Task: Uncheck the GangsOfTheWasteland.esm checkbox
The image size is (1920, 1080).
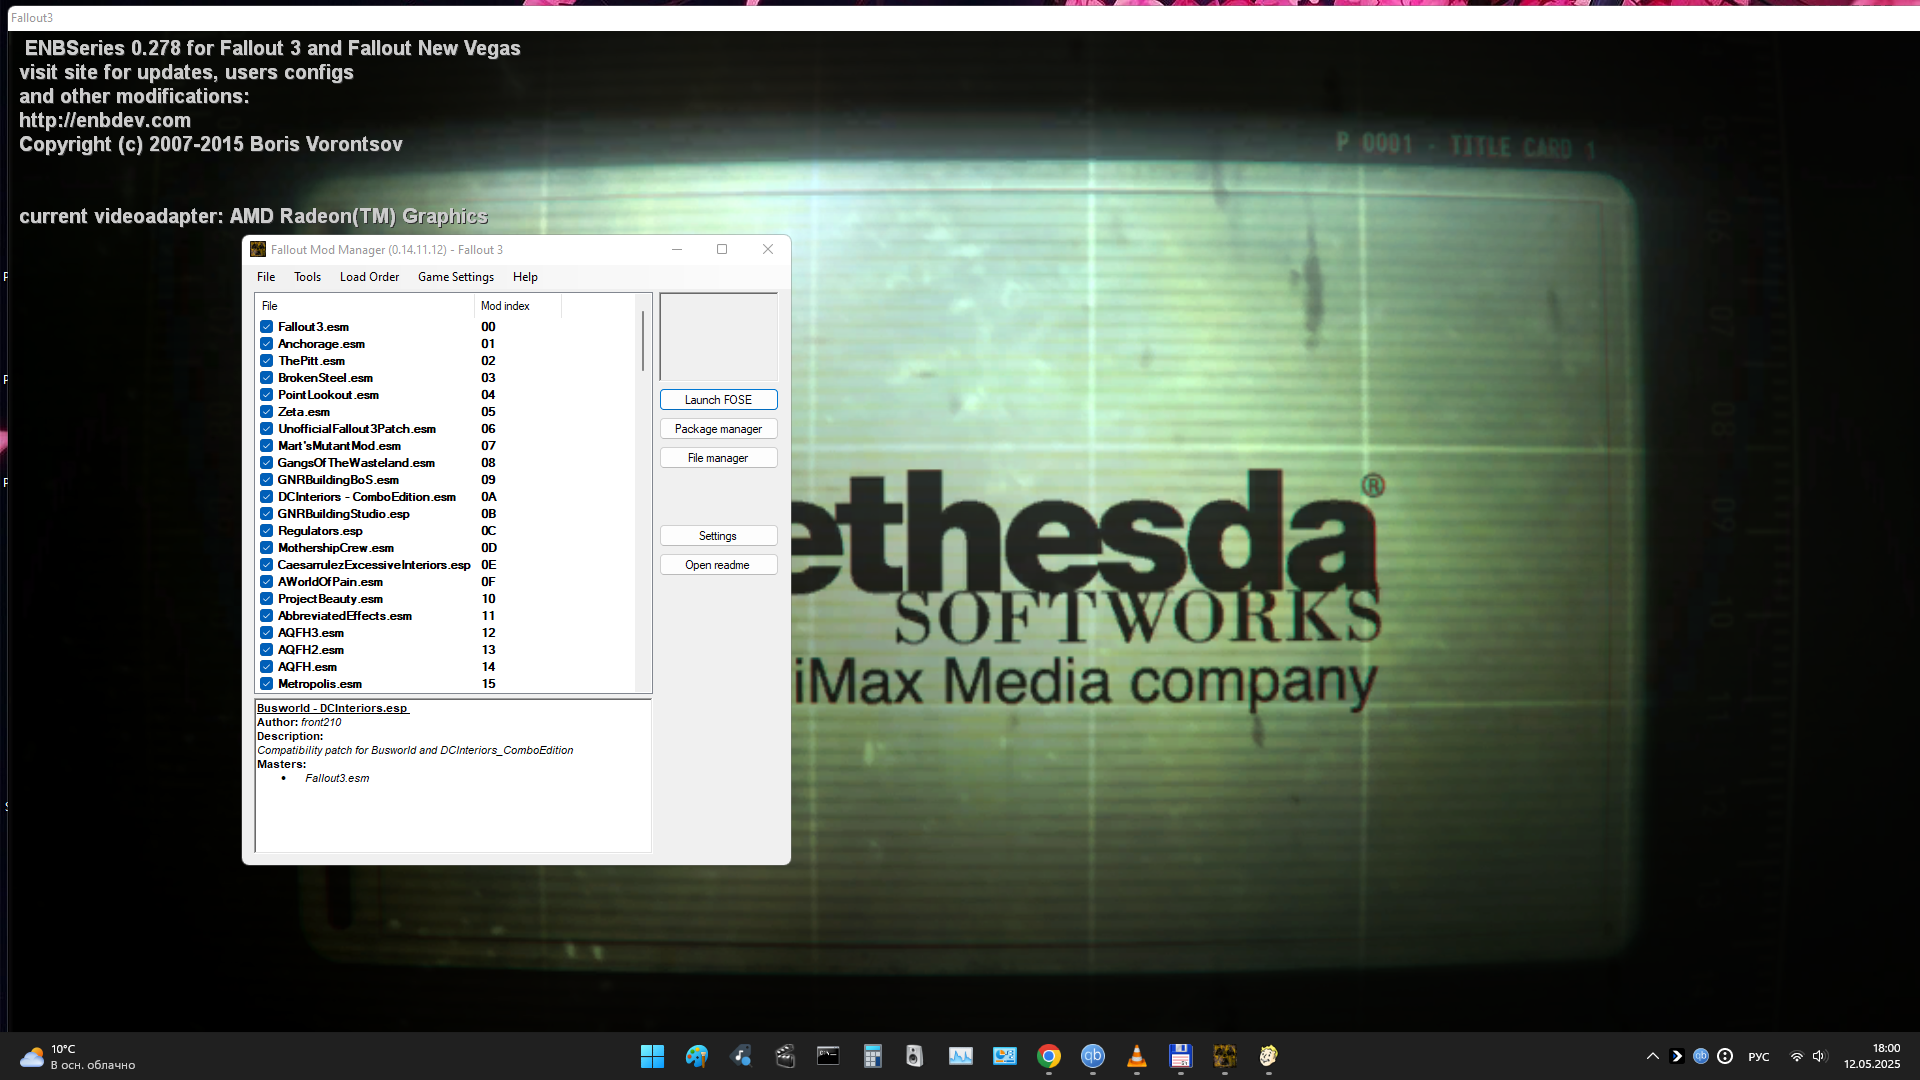Action: coord(267,463)
